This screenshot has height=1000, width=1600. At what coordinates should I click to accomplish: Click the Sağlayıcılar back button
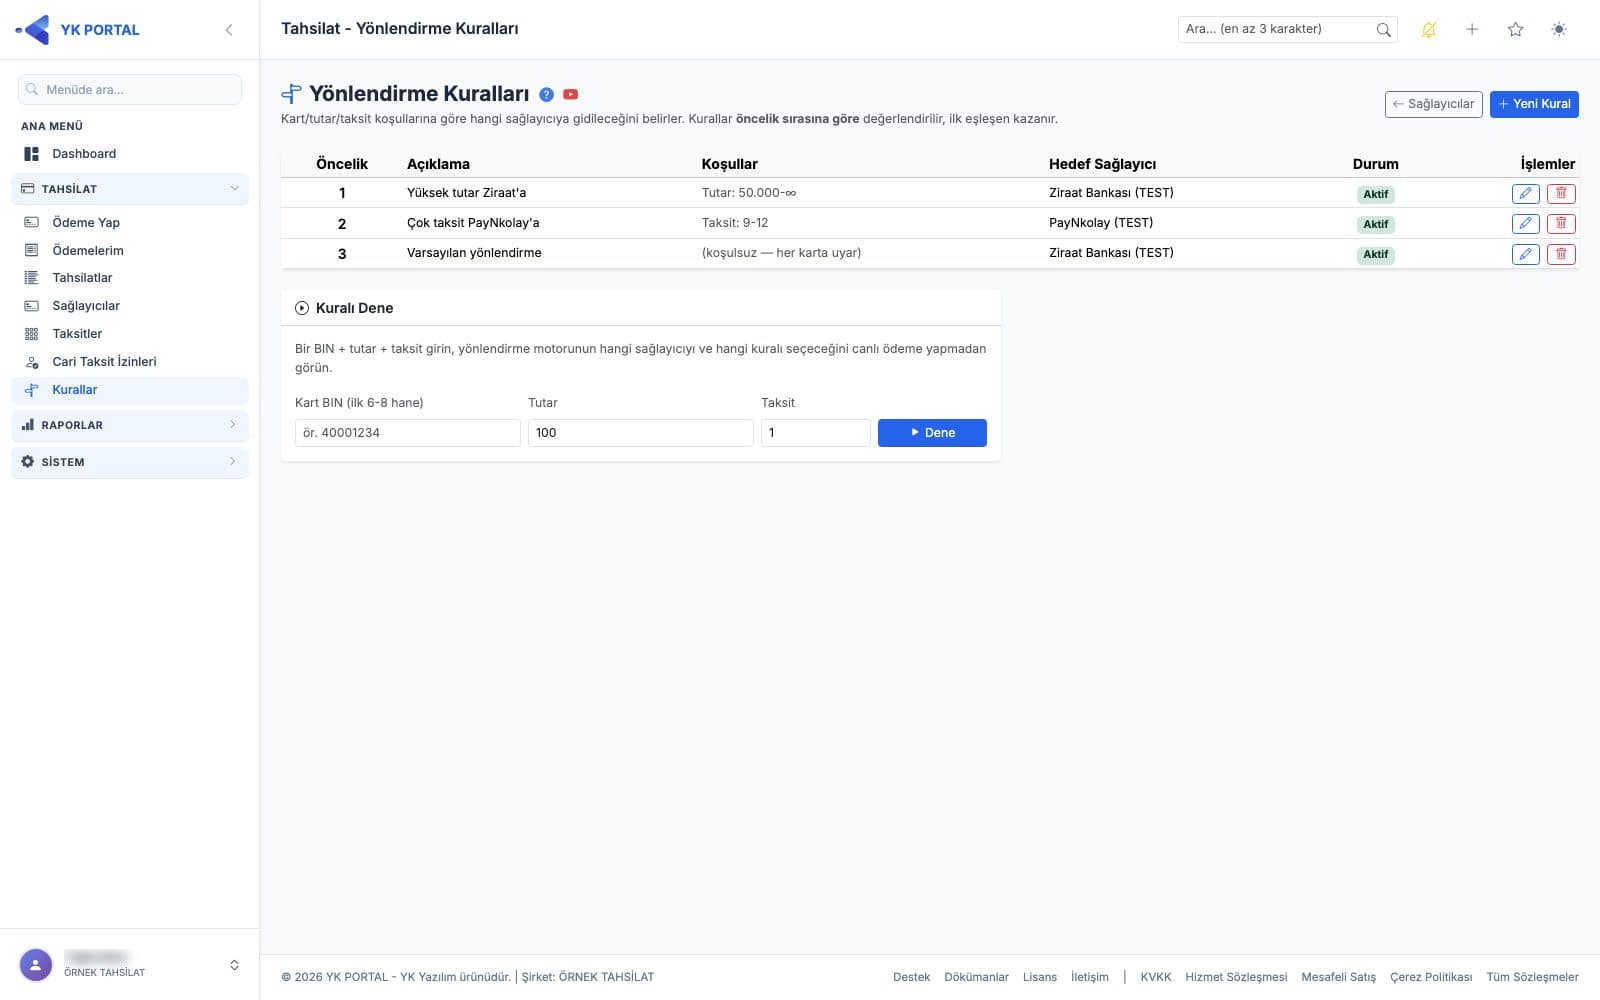[x=1433, y=104]
